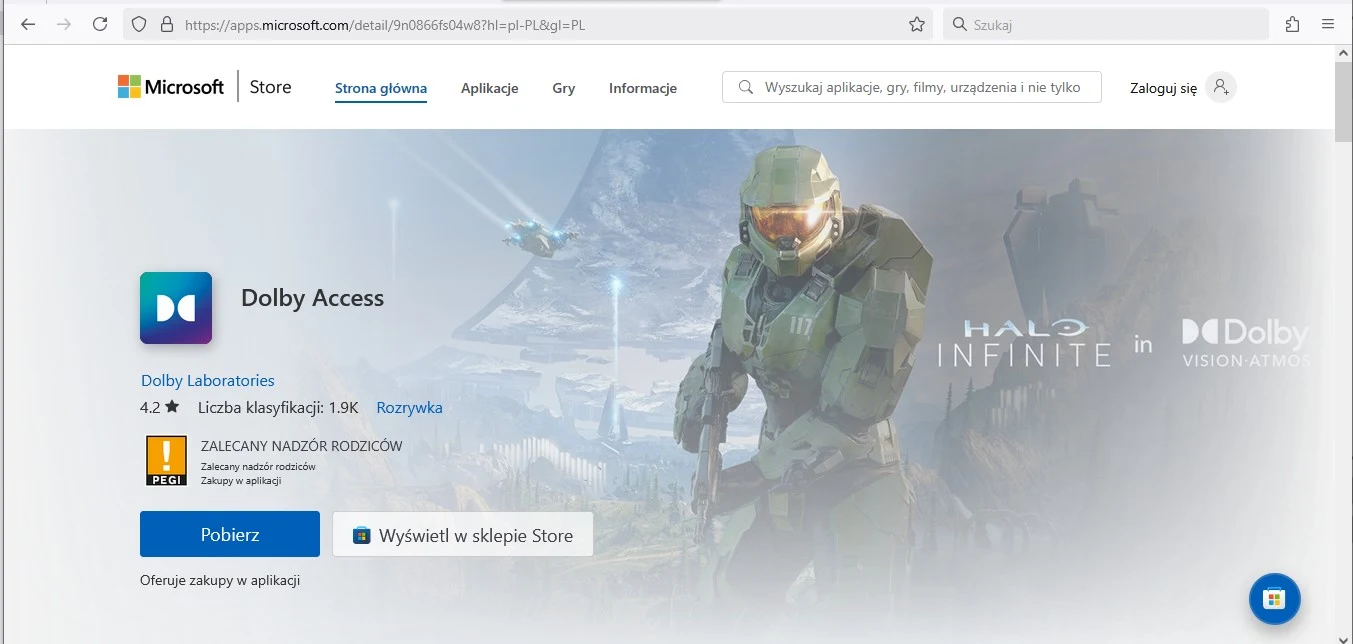Click the blue Pobierz button
The image size is (1353, 644).
pyautogui.click(x=230, y=534)
